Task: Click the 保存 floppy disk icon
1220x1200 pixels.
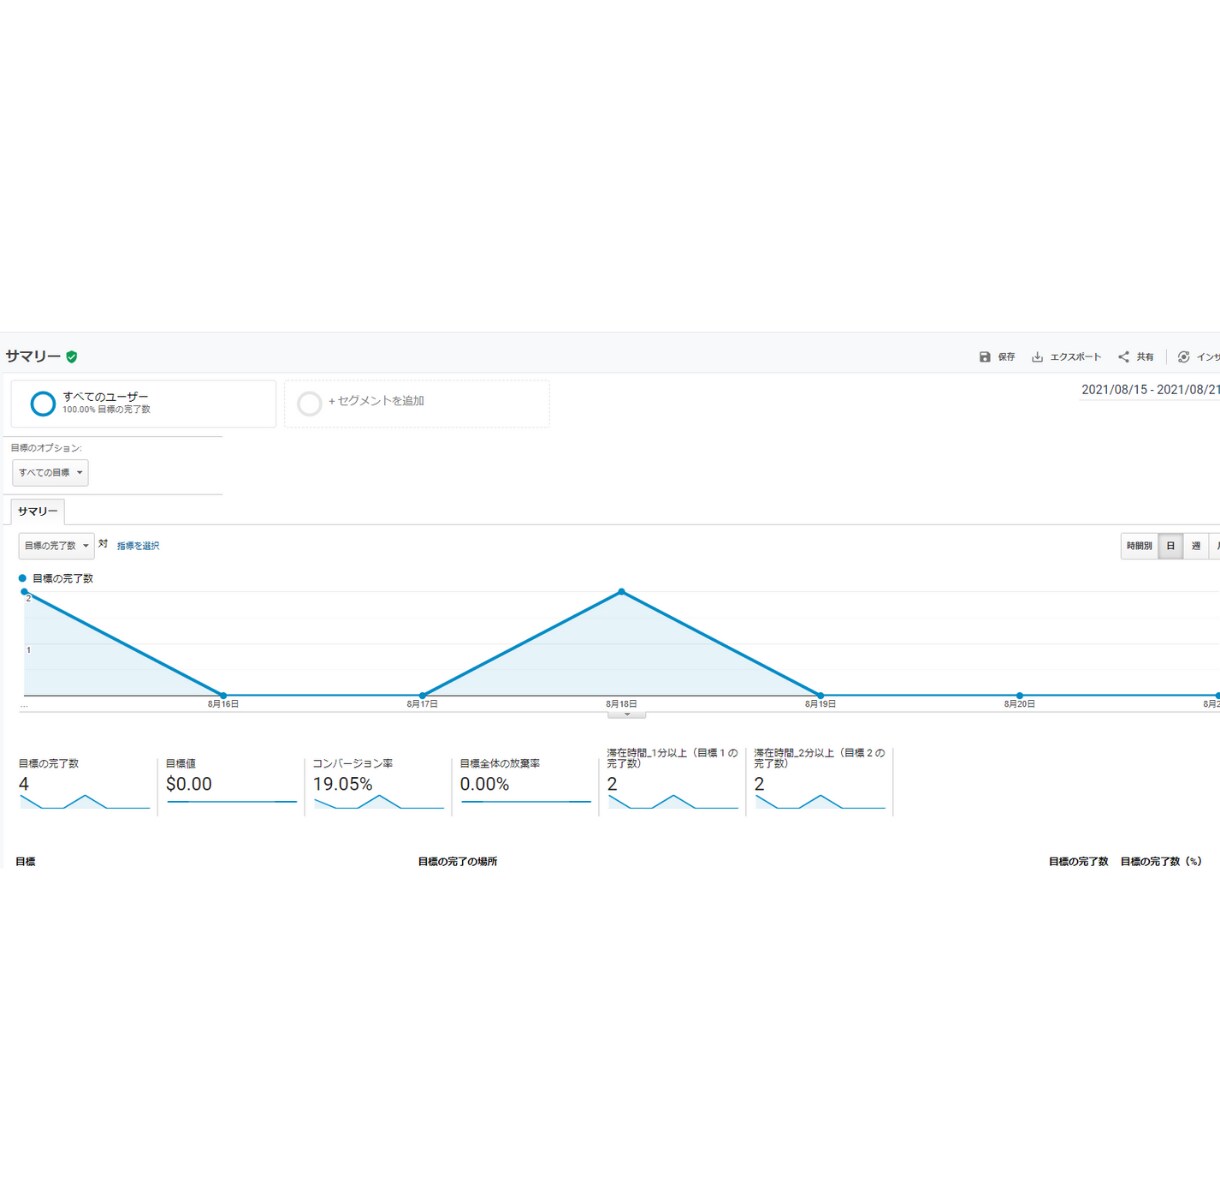Action: (x=985, y=357)
